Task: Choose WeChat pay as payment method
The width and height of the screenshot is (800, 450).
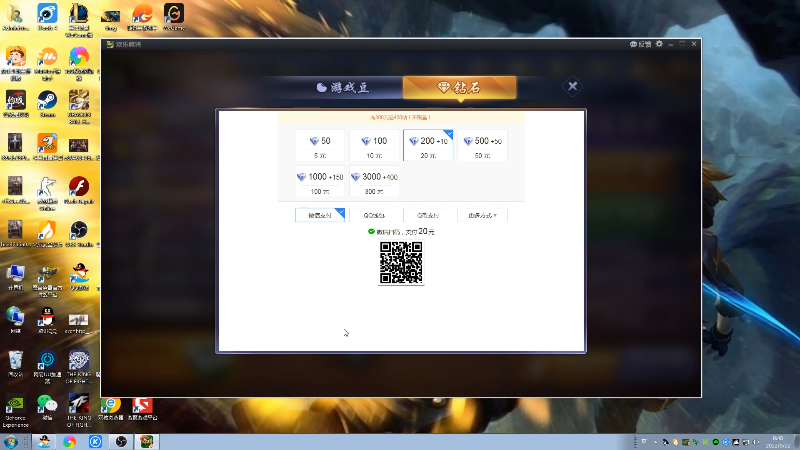Action: coord(320,215)
